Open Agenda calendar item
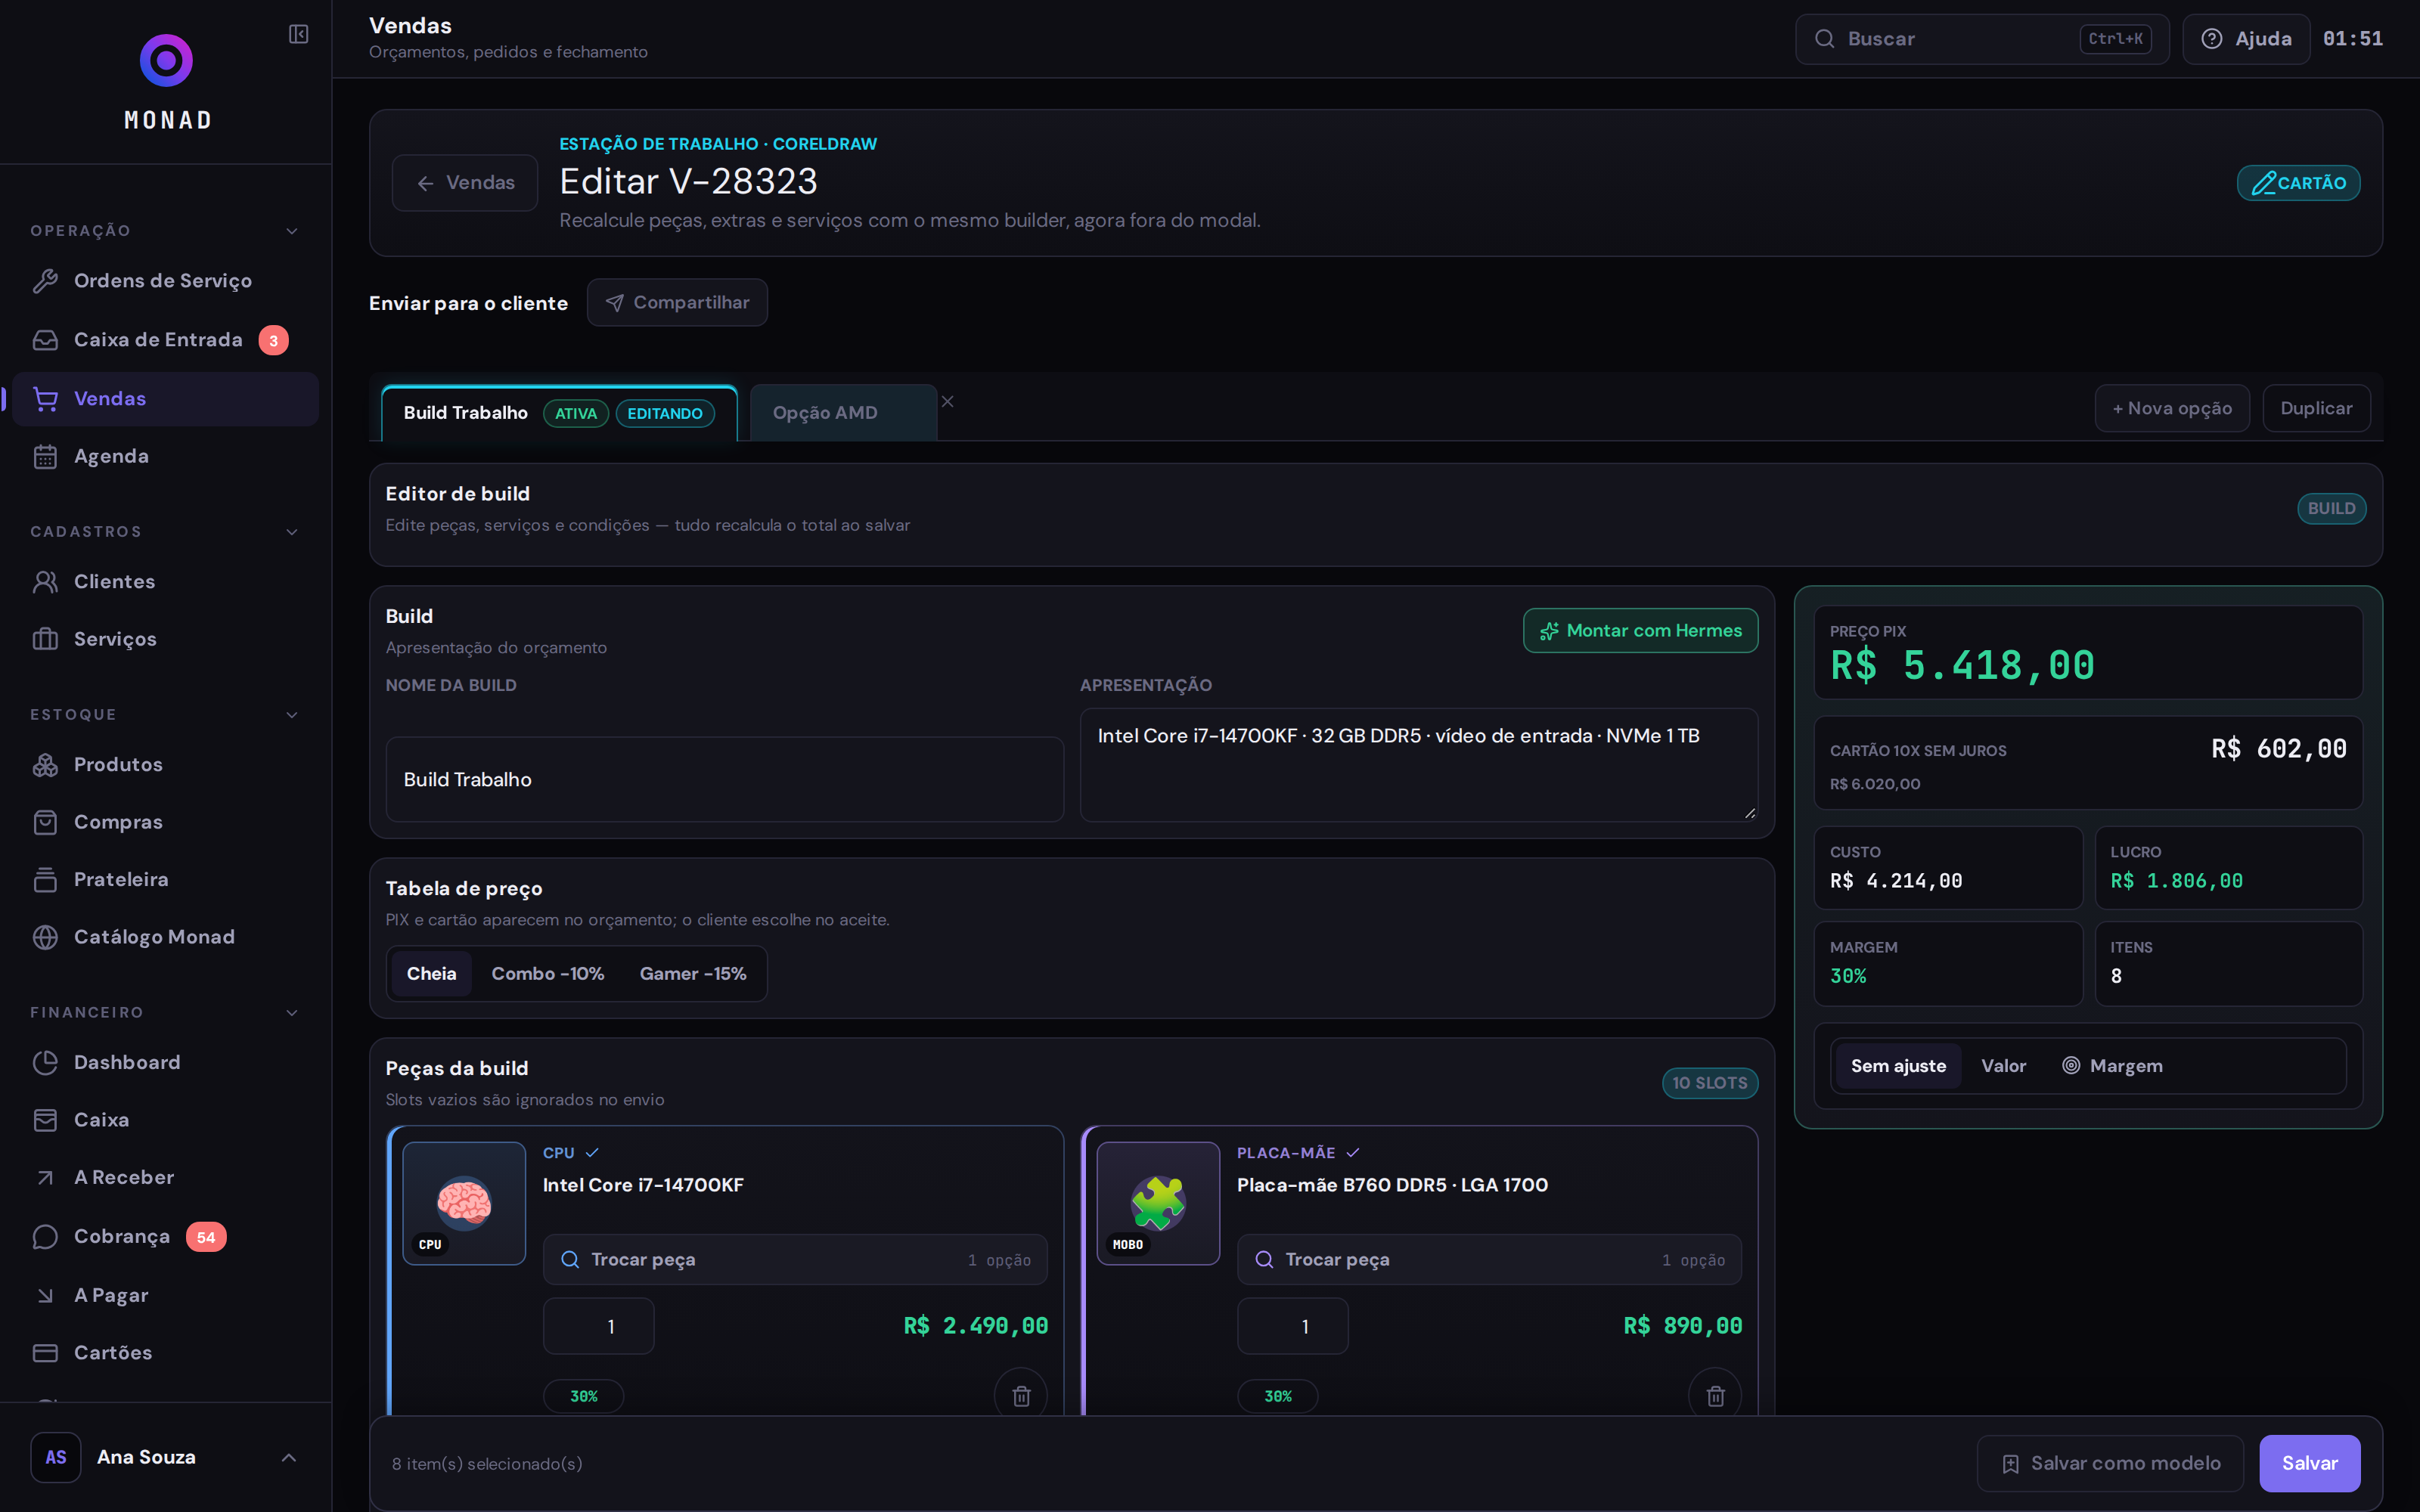 coord(165,456)
